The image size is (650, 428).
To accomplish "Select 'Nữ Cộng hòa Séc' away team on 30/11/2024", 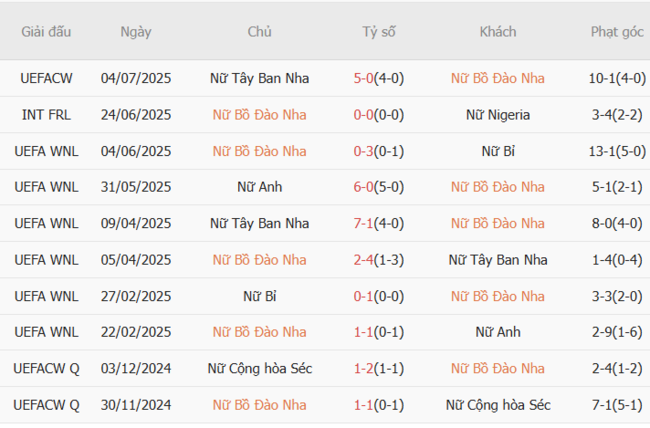I will coord(498,405).
